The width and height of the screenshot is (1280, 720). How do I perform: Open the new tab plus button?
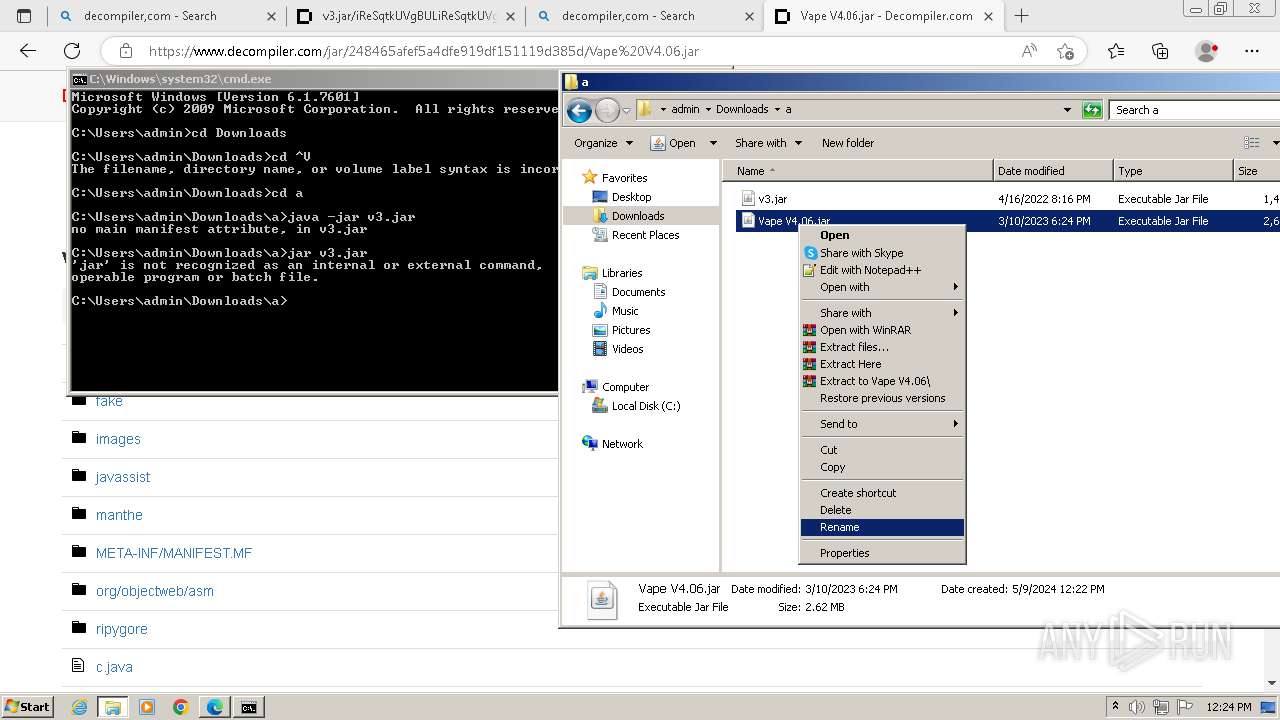(x=1021, y=16)
